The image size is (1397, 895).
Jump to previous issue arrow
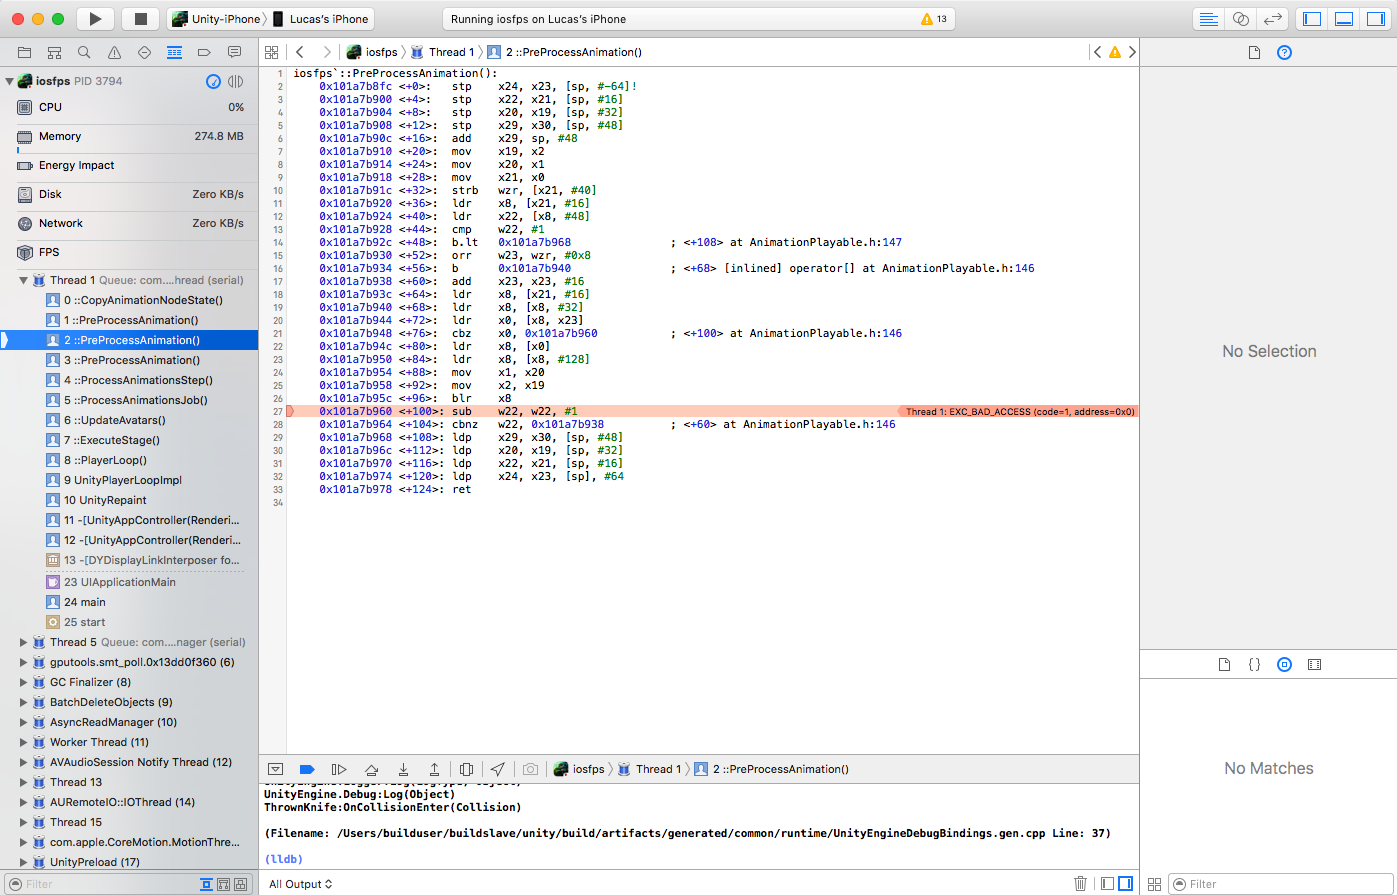tap(1098, 52)
